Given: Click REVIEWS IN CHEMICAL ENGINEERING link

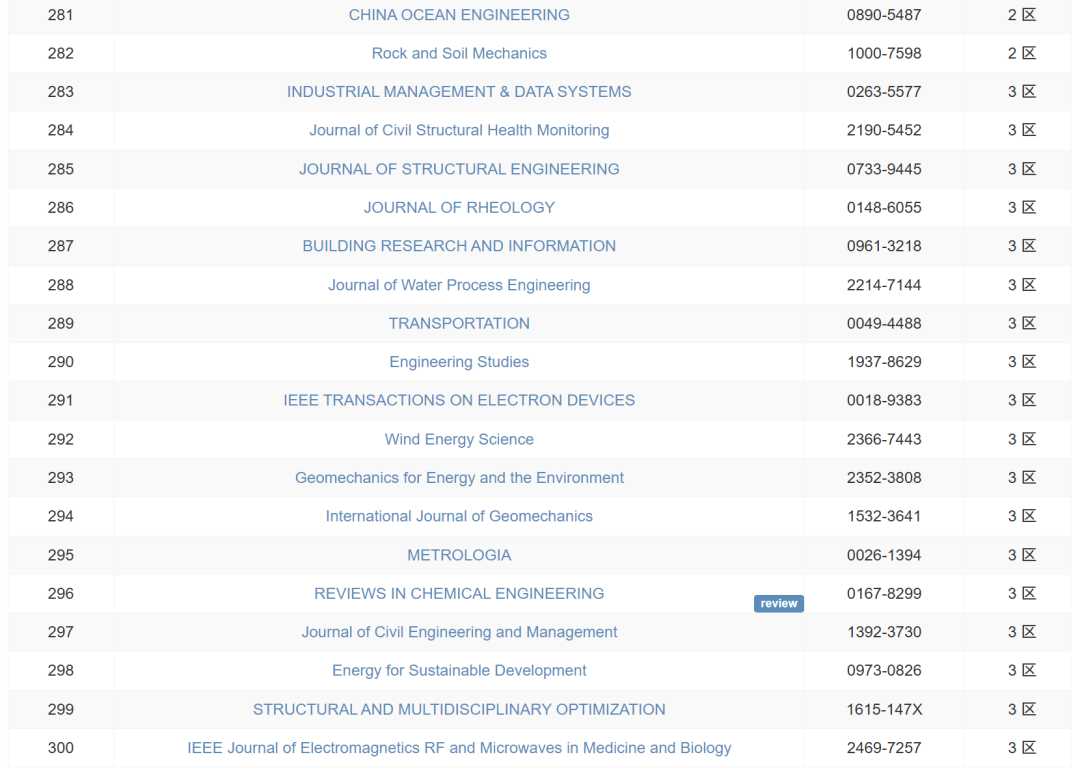Looking at the screenshot, I should (x=459, y=594).
